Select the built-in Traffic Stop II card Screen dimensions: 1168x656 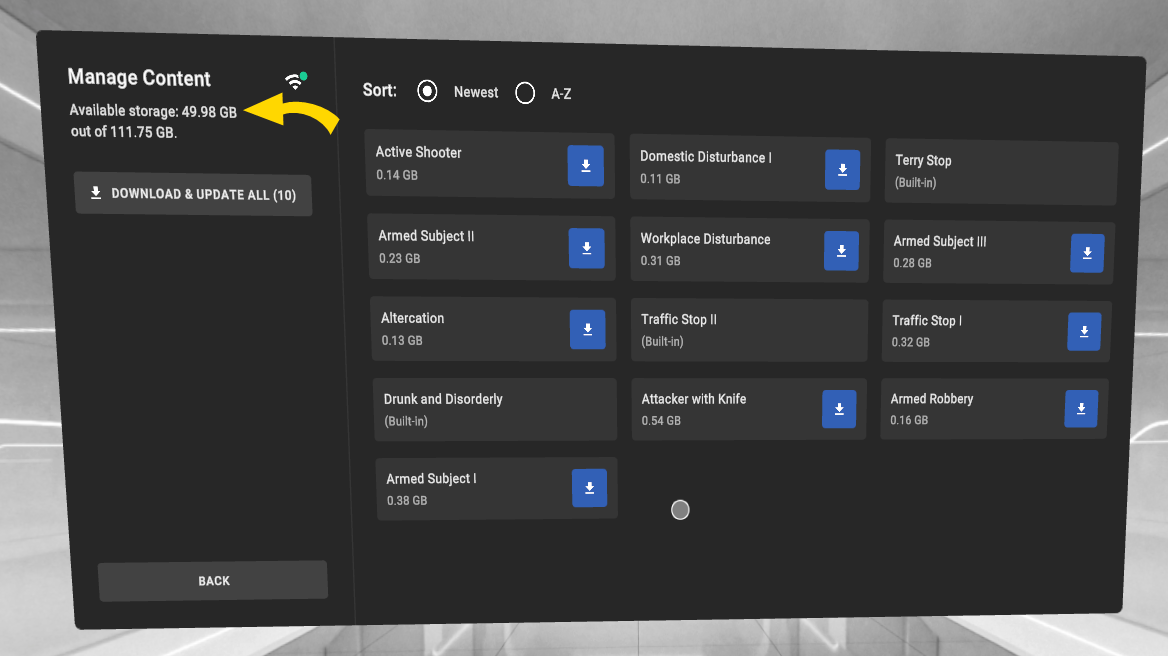[749, 330]
